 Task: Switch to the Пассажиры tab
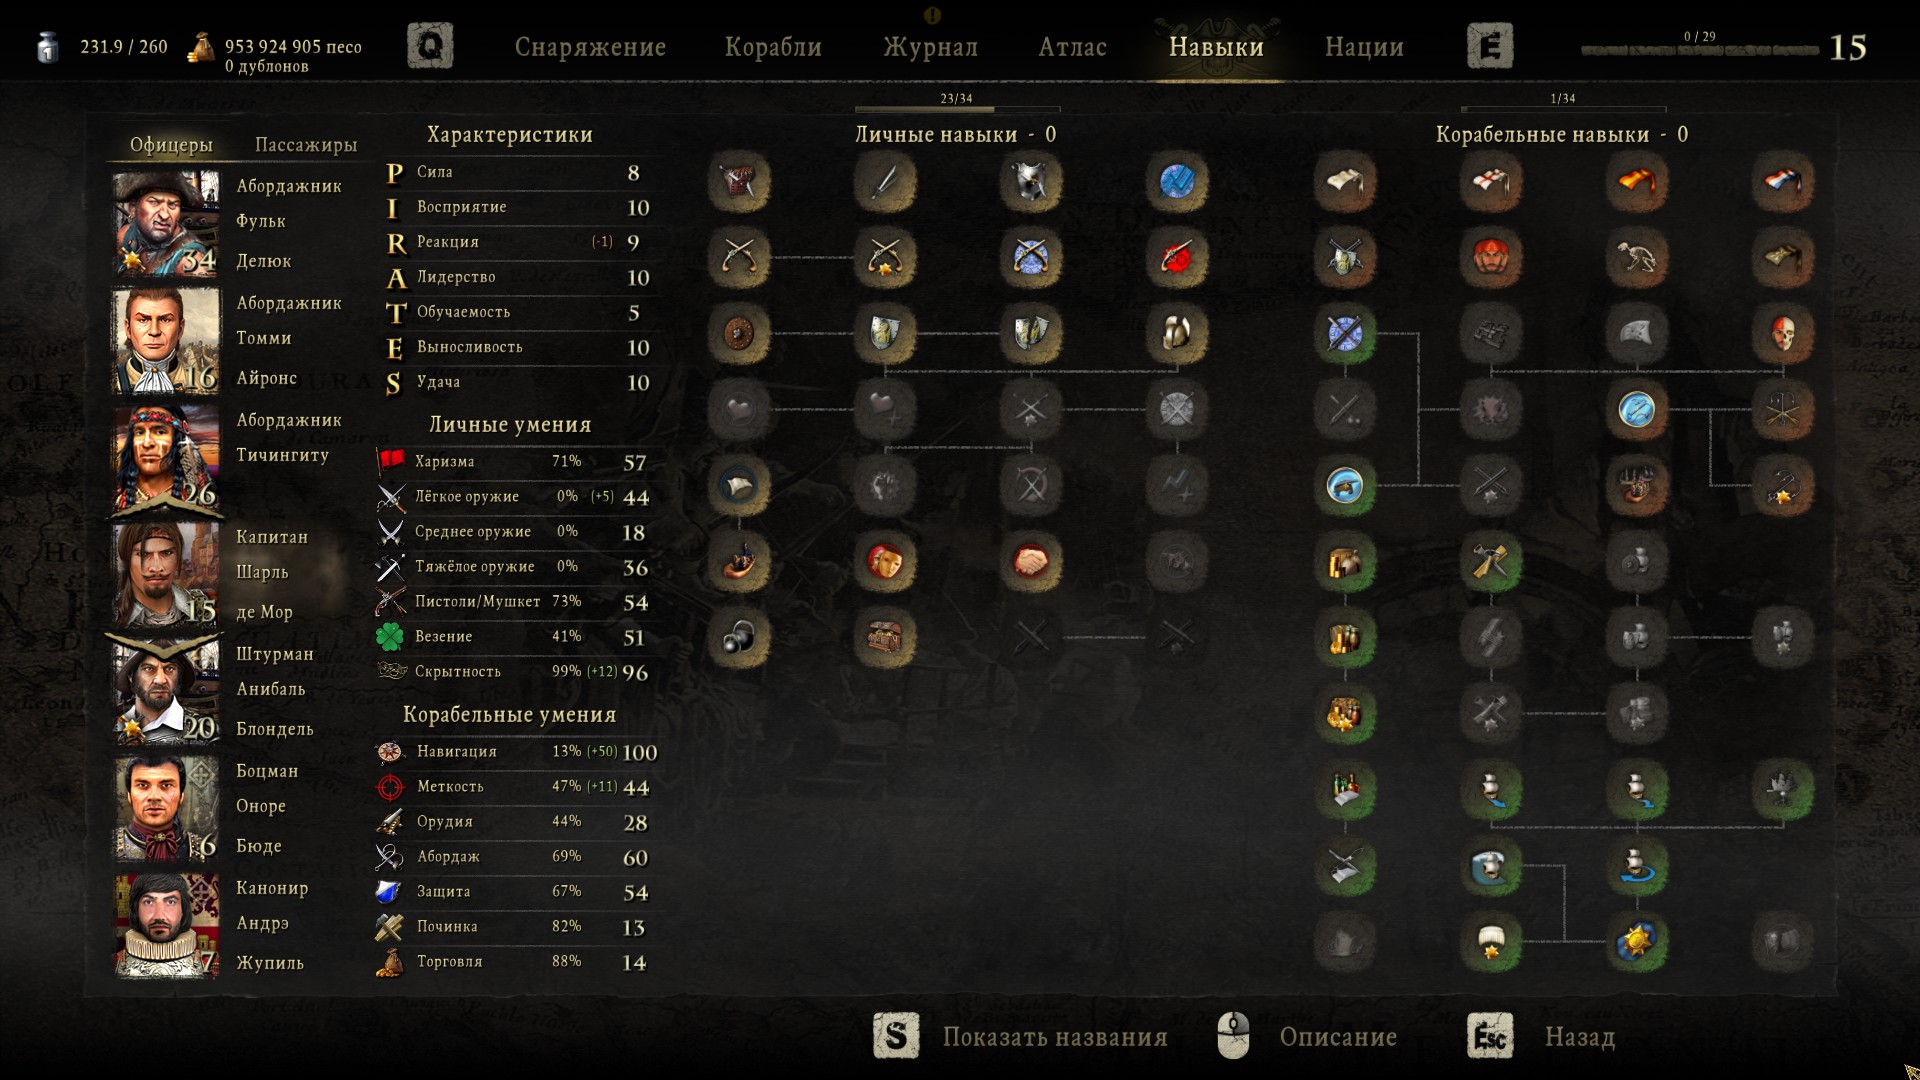point(306,145)
